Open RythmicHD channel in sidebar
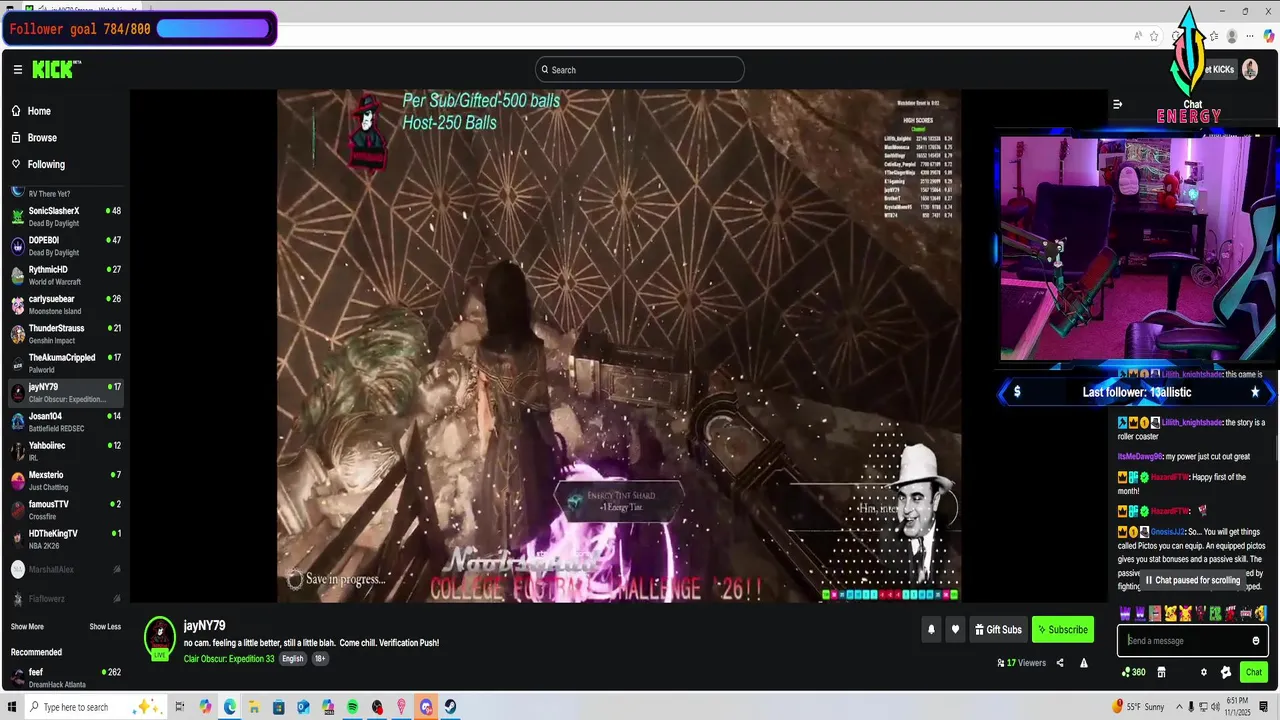The width and height of the screenshot is (1280, 720). [66, 275]
